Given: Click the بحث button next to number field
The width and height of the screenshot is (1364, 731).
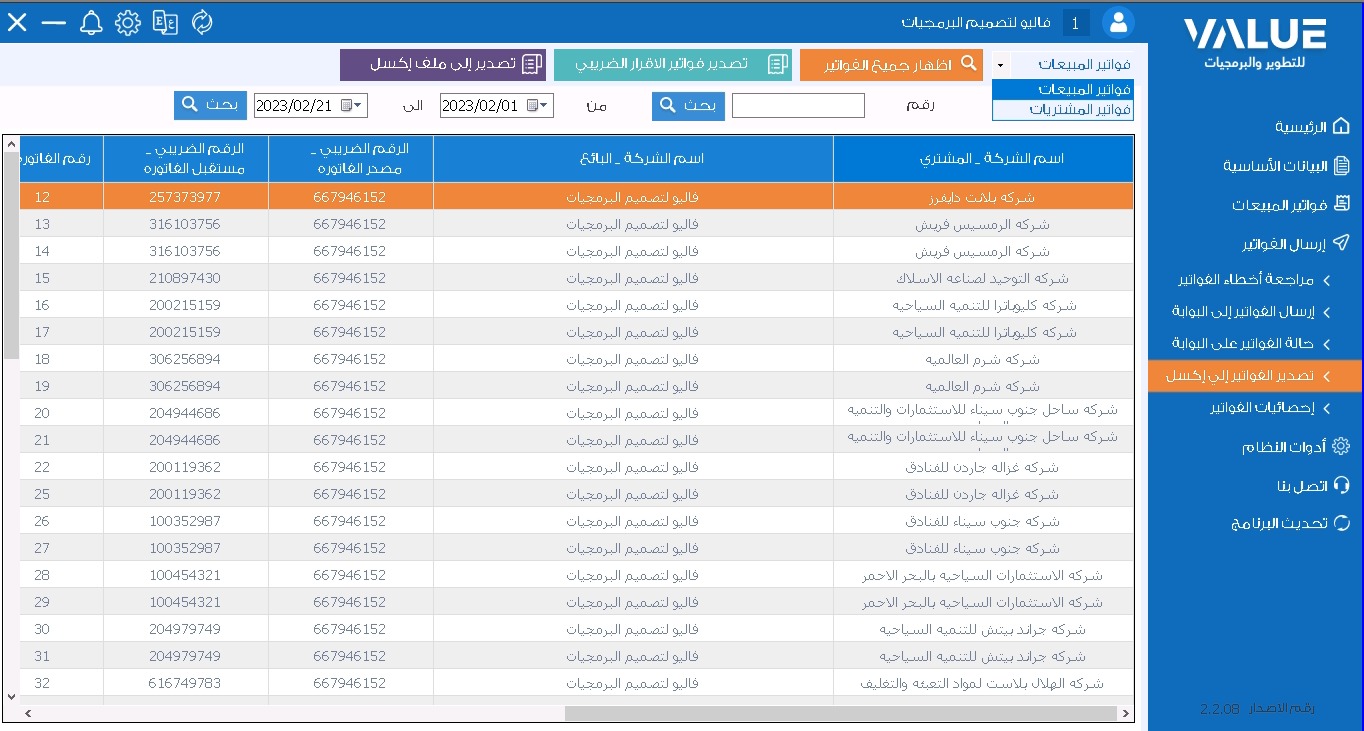Looking at the screenshot, I should (x=688, y=105).
